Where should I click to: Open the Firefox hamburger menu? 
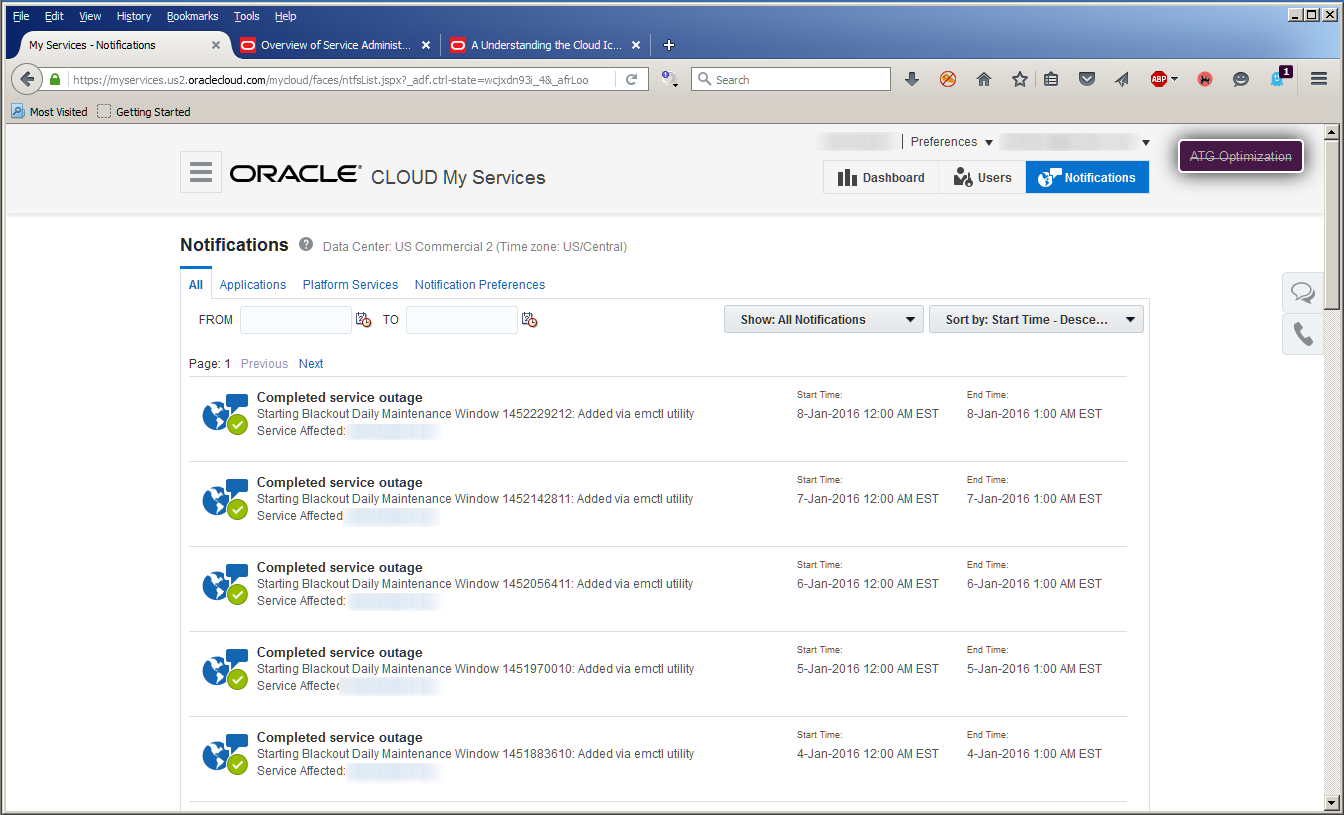point(1319,79)
